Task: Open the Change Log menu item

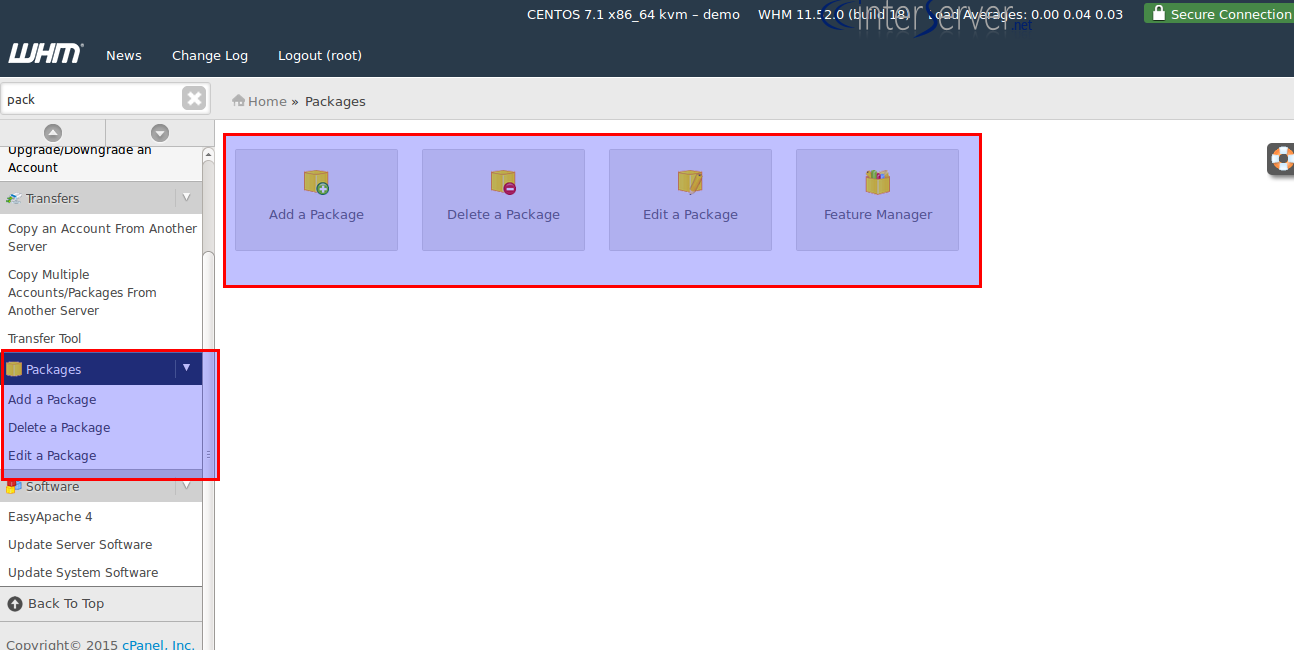Action: click(x=210, y=56)
